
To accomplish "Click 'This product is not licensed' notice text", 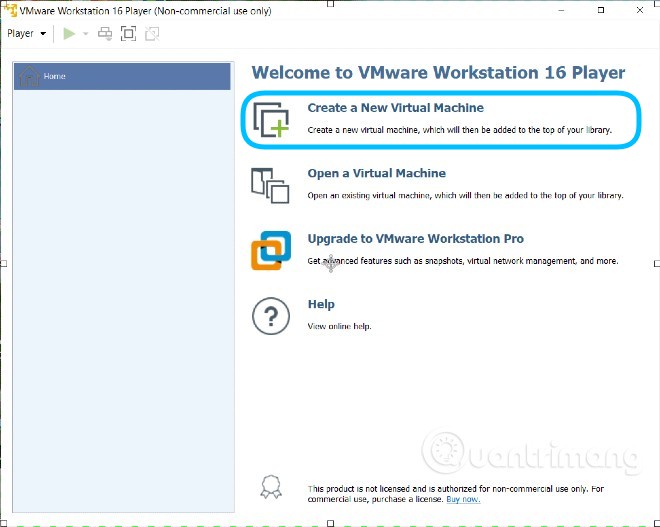I will 456,494.
